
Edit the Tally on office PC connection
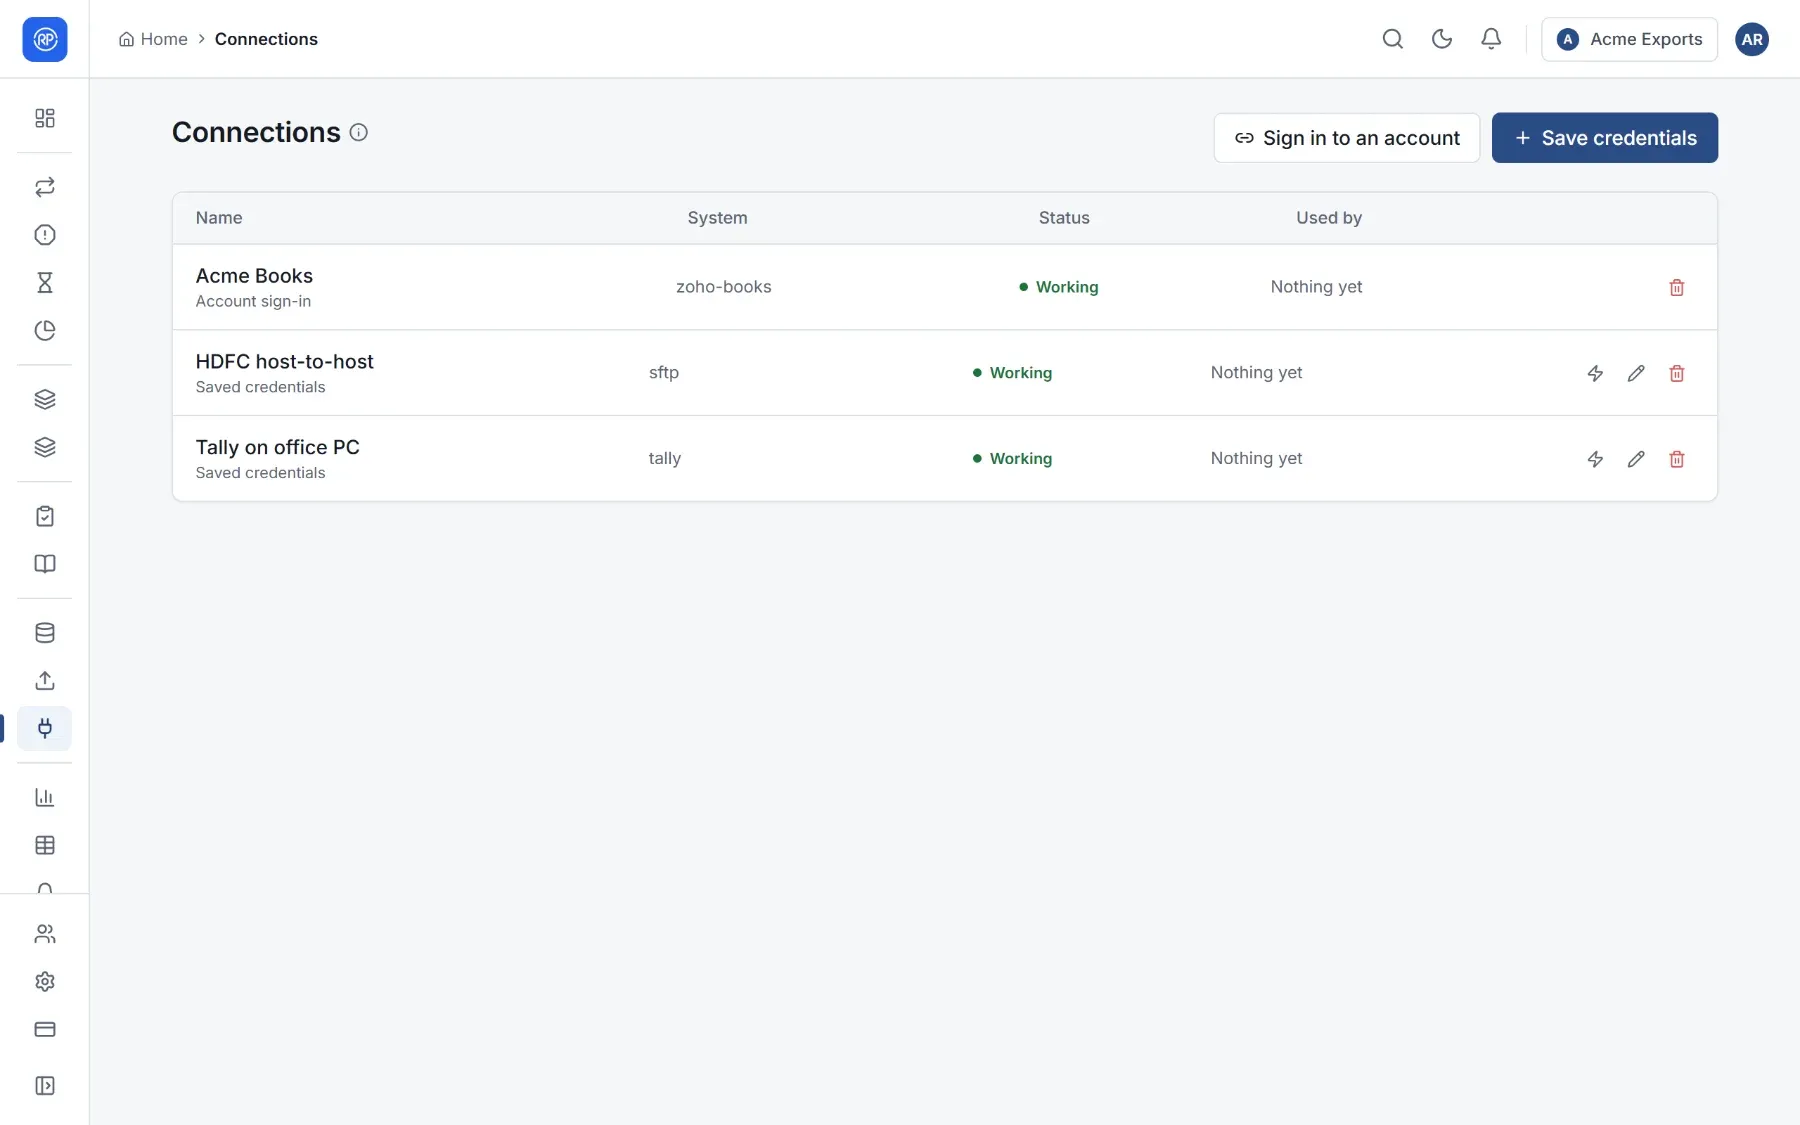point(1636,459)
